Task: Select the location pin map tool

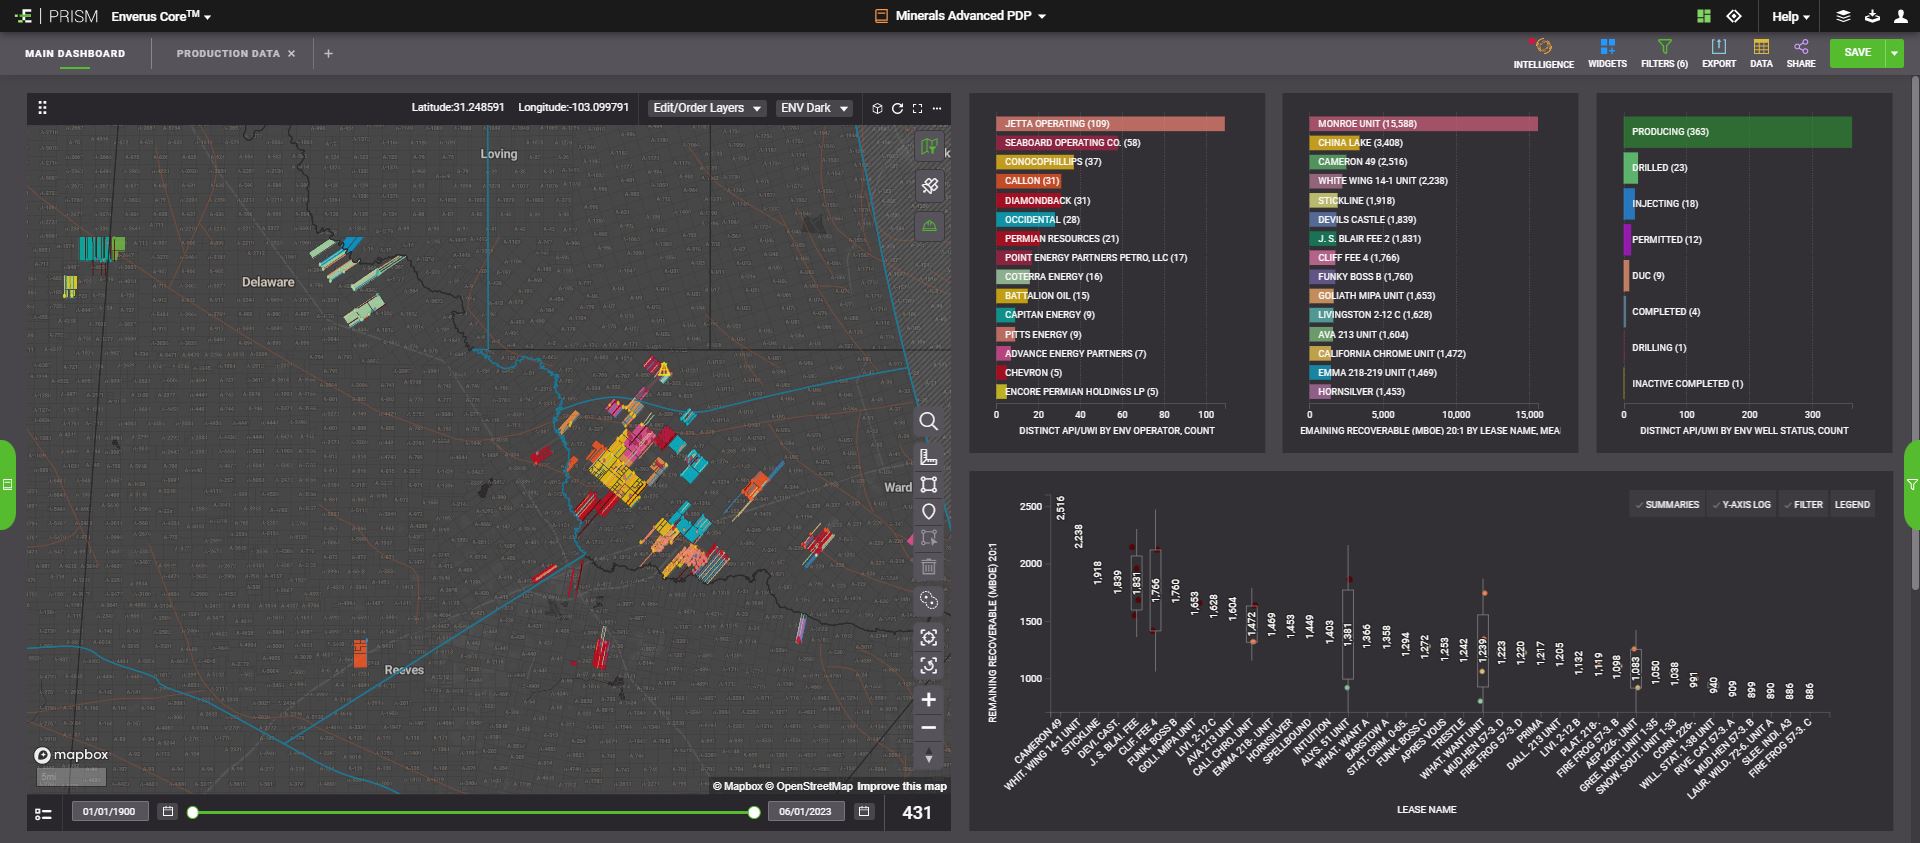Action: [929, 512]
